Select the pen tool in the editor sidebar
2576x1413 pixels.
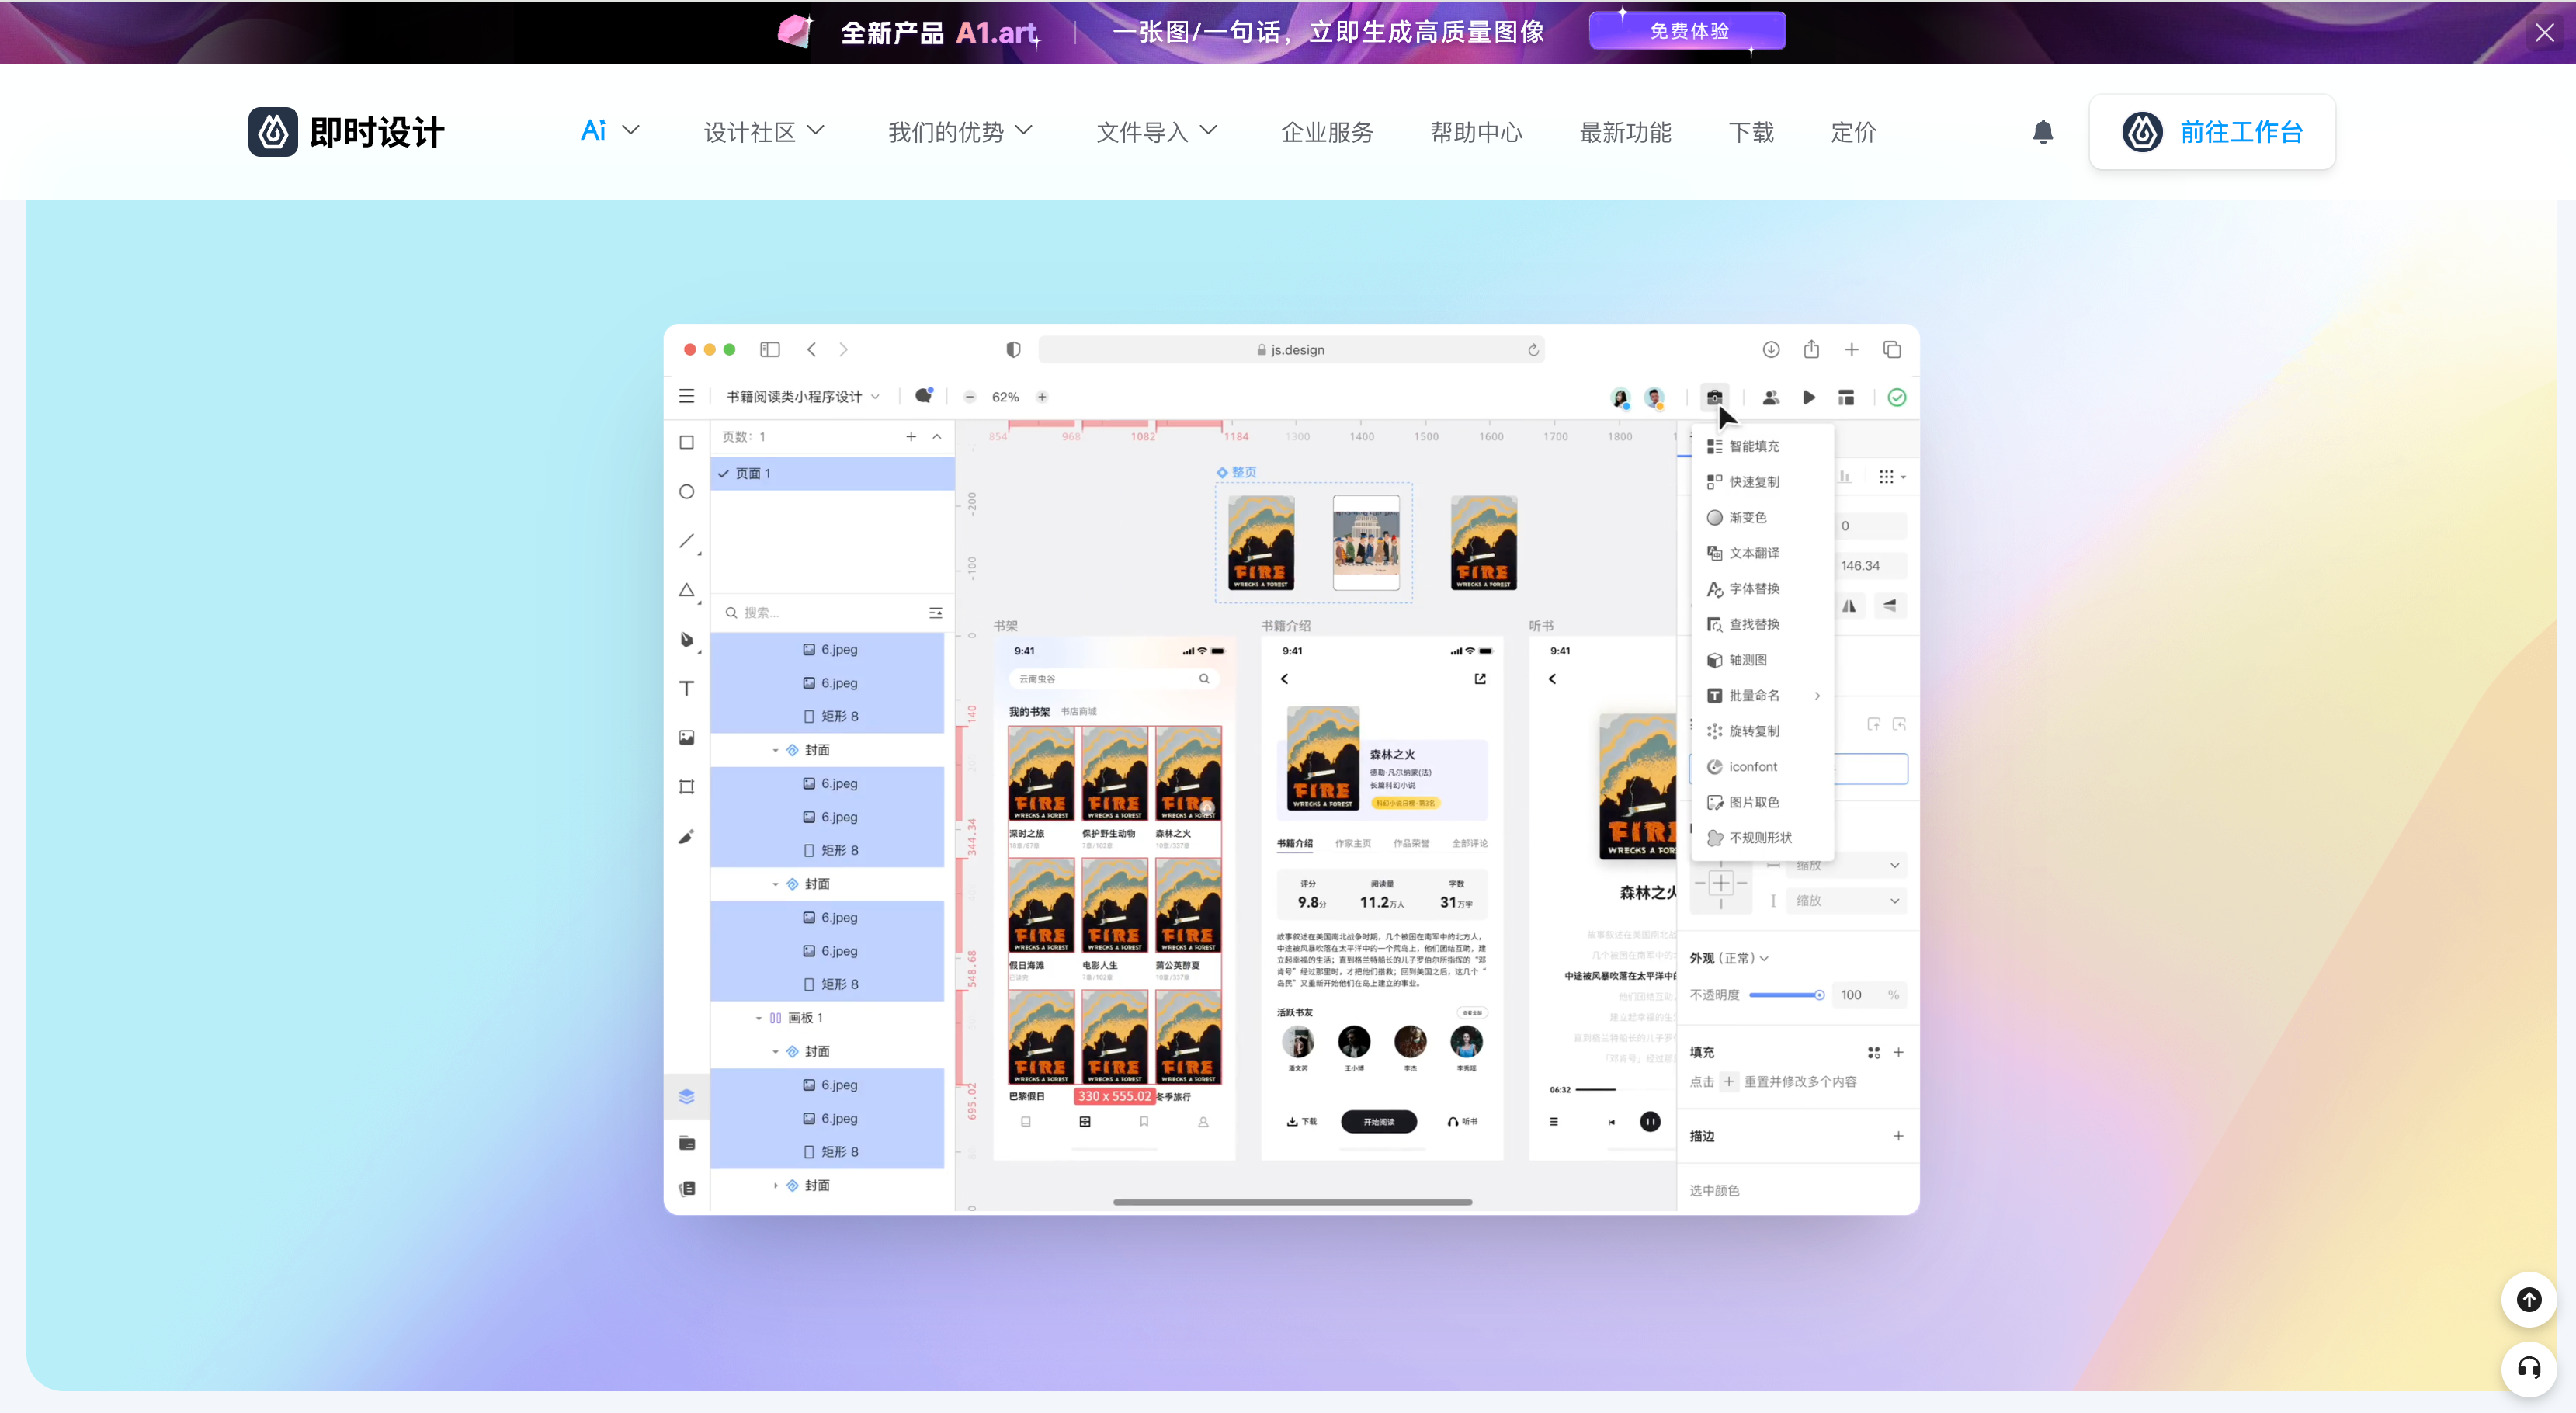coord(687,639)
